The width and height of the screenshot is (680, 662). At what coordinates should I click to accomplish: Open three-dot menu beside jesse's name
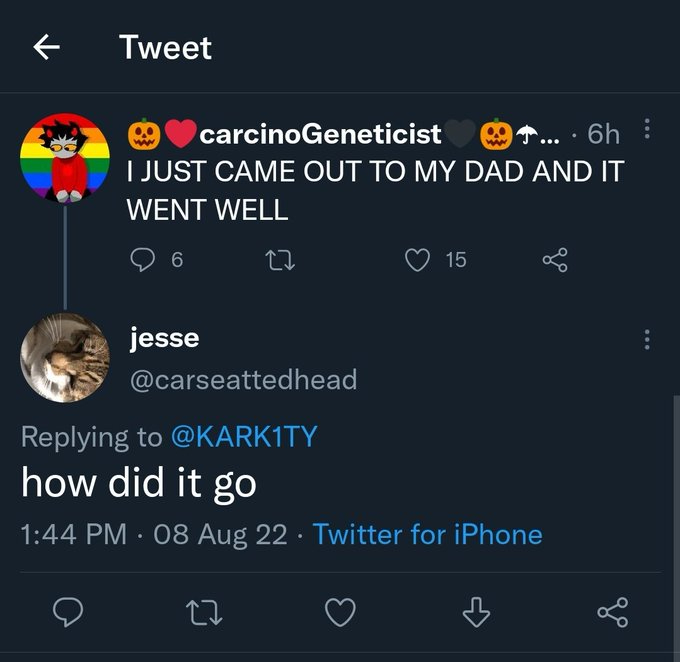point(647,341)
